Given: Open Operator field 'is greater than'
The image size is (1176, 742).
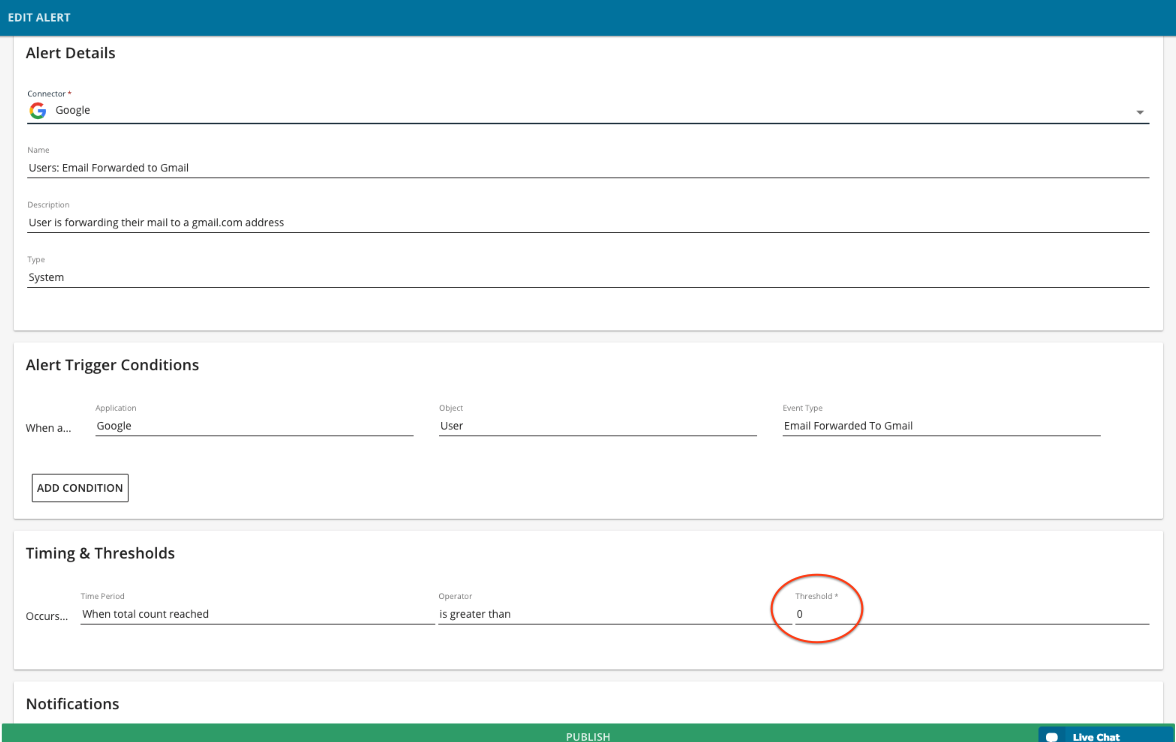Looking at the screenshot, I should pos(615,614).
